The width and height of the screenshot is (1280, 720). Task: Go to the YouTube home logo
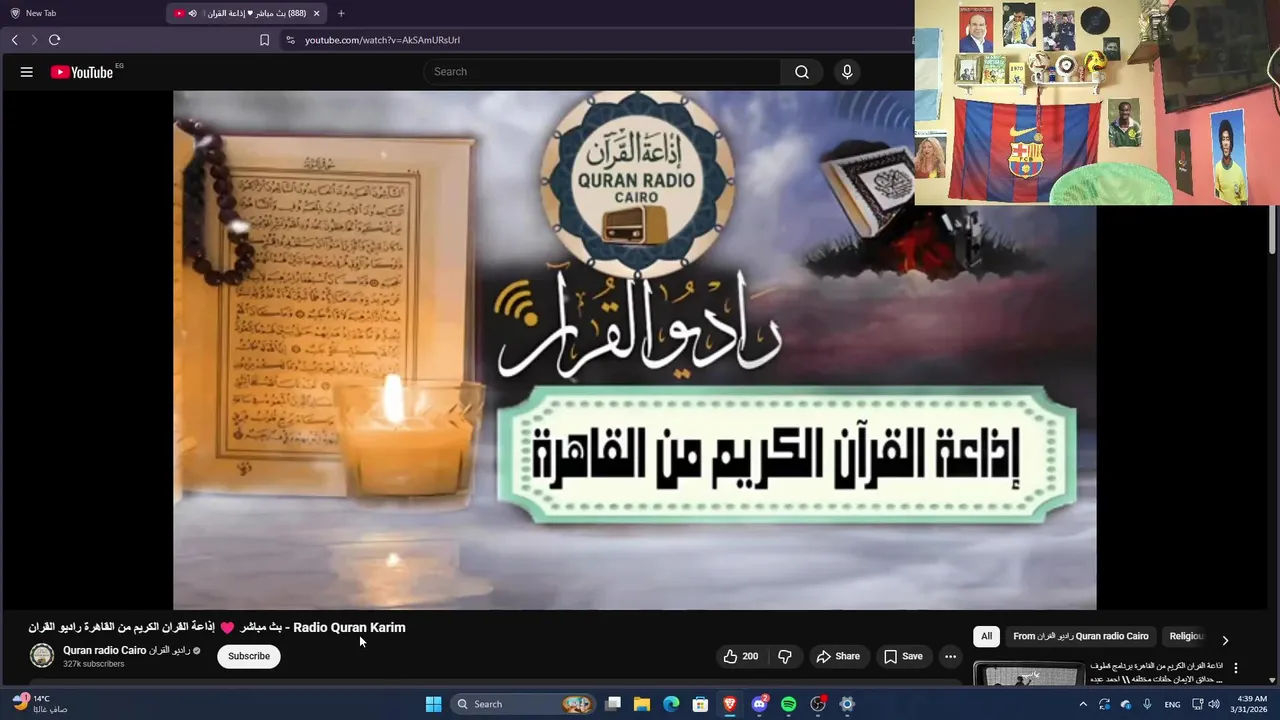coord(82,72)
